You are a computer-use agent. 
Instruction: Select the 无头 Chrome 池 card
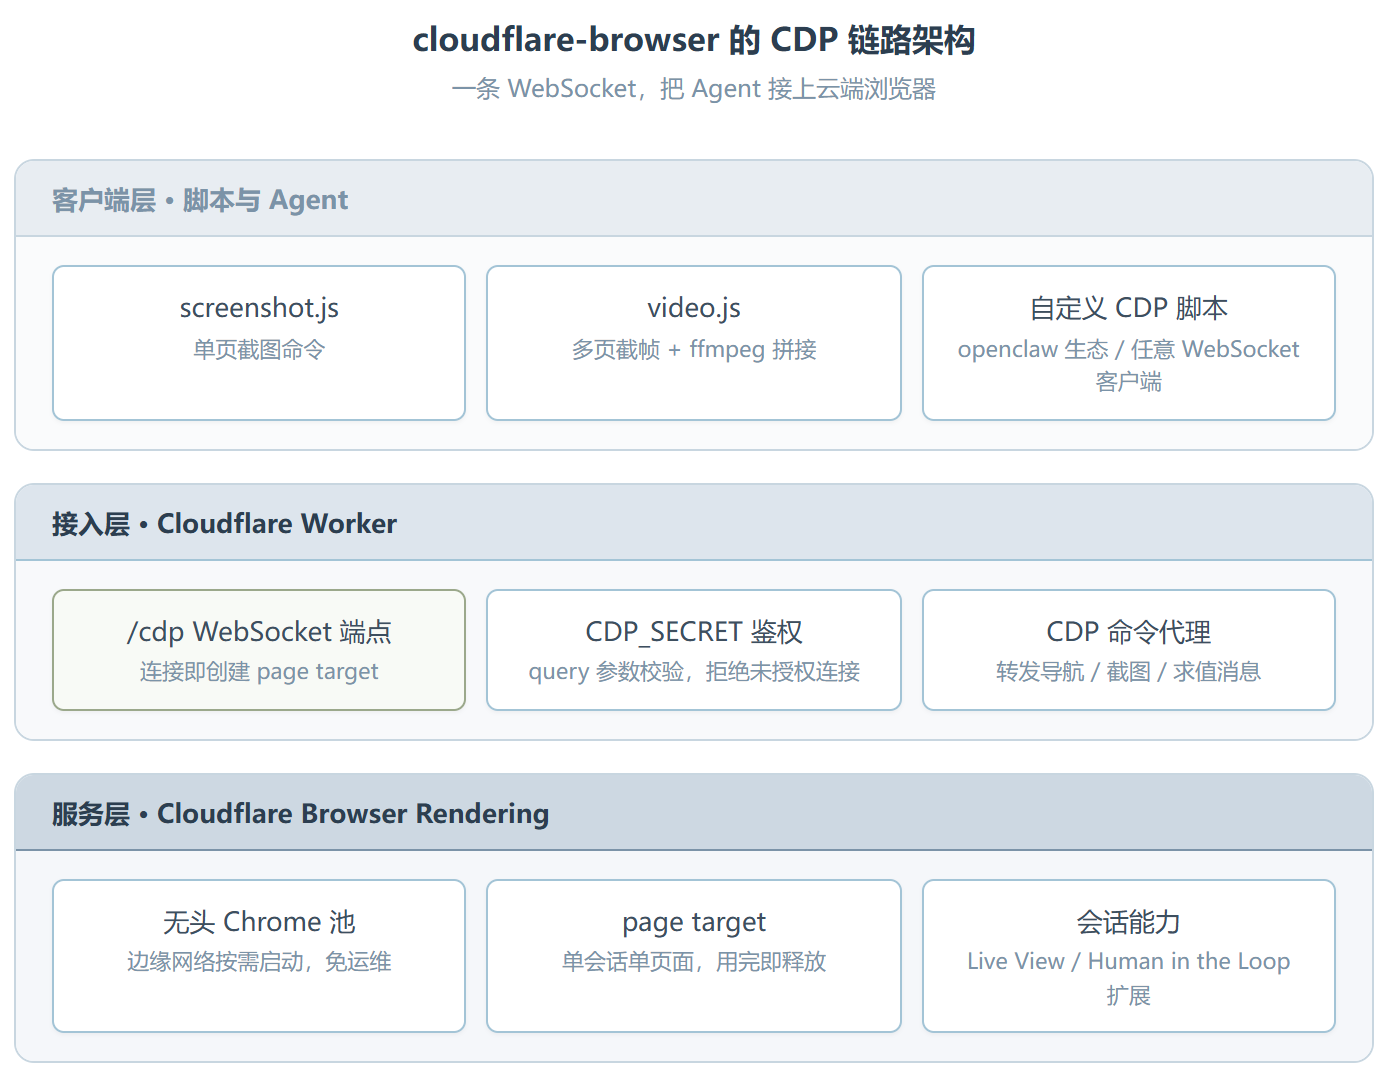pyautogui.click(x=259, y=956)
